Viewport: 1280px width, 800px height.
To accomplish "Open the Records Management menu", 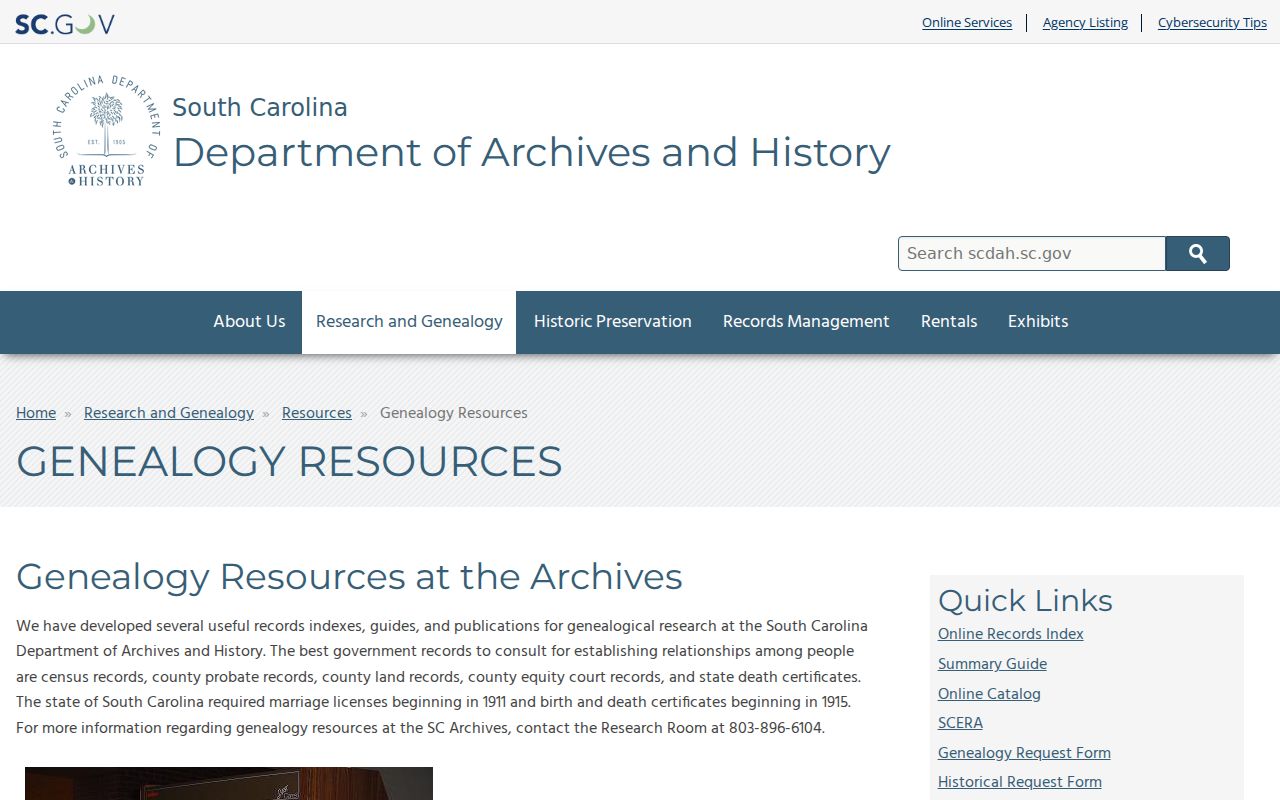I will pyautogui.click(x=806, y=322).
